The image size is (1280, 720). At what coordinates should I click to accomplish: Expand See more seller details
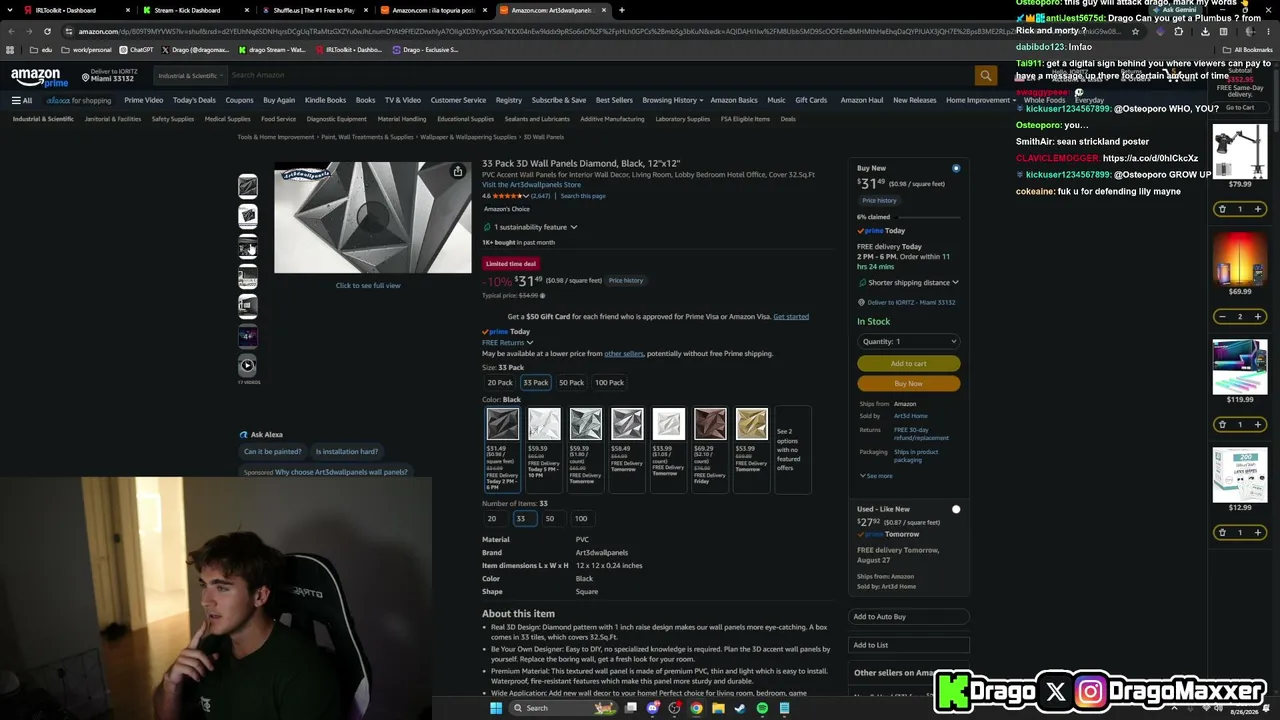point(876,476)
